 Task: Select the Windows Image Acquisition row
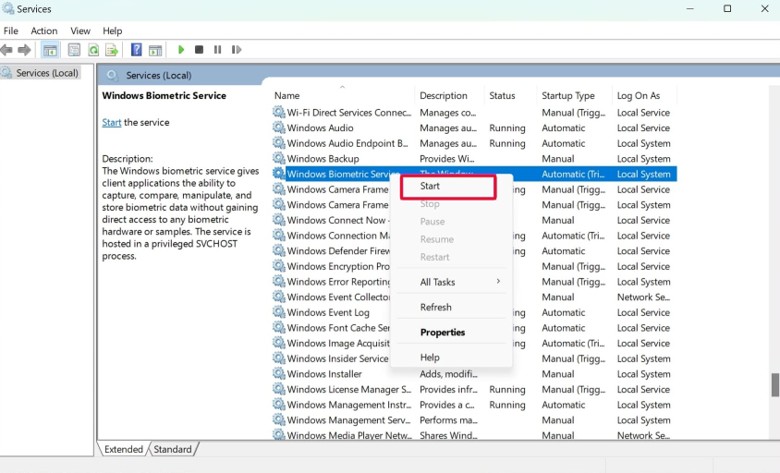[474, 343]
